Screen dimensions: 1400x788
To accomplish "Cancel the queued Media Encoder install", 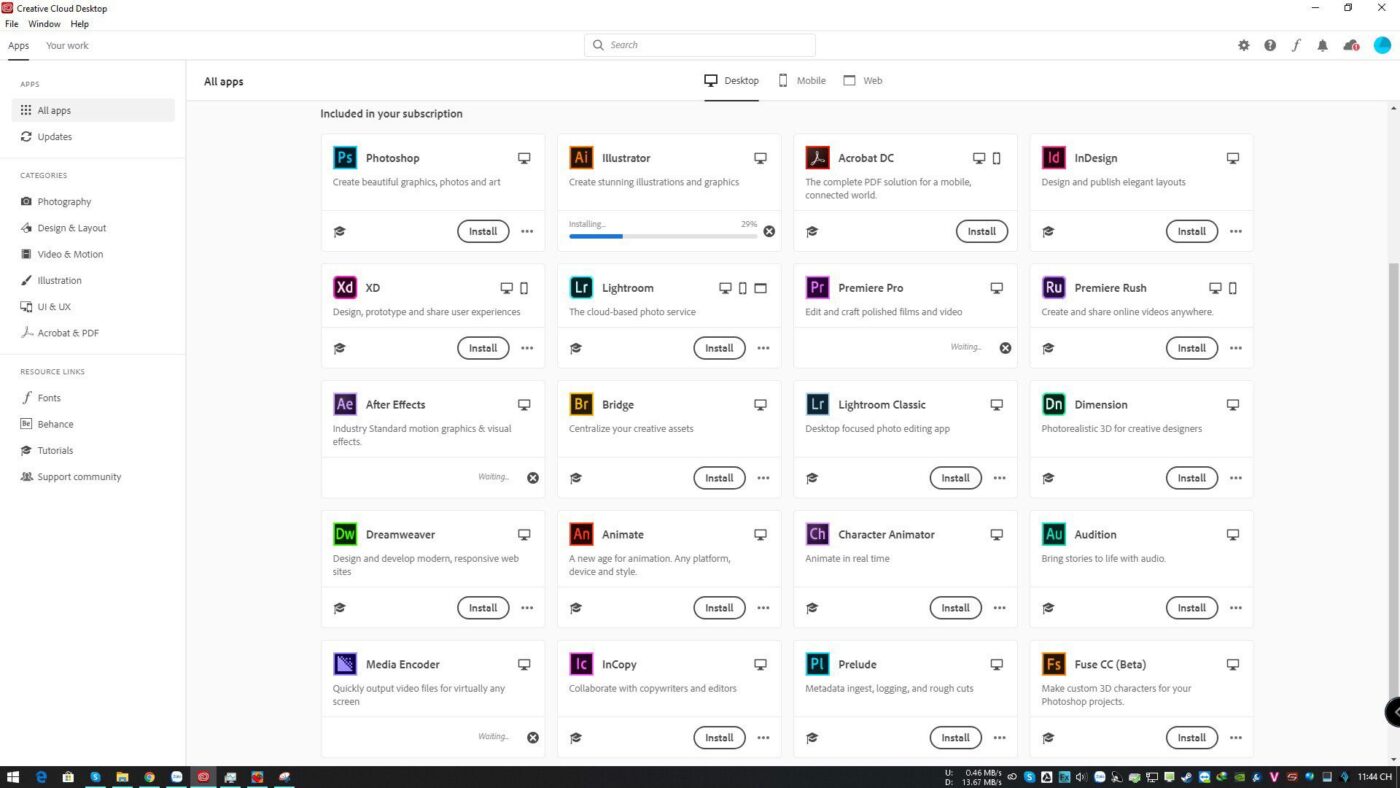I will coord(533,738).
